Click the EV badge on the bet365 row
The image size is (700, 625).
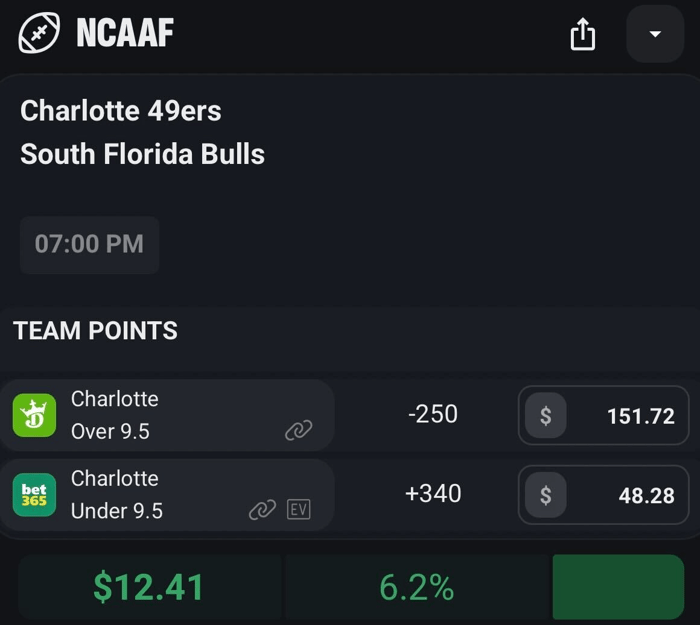[x=298, y=510]
